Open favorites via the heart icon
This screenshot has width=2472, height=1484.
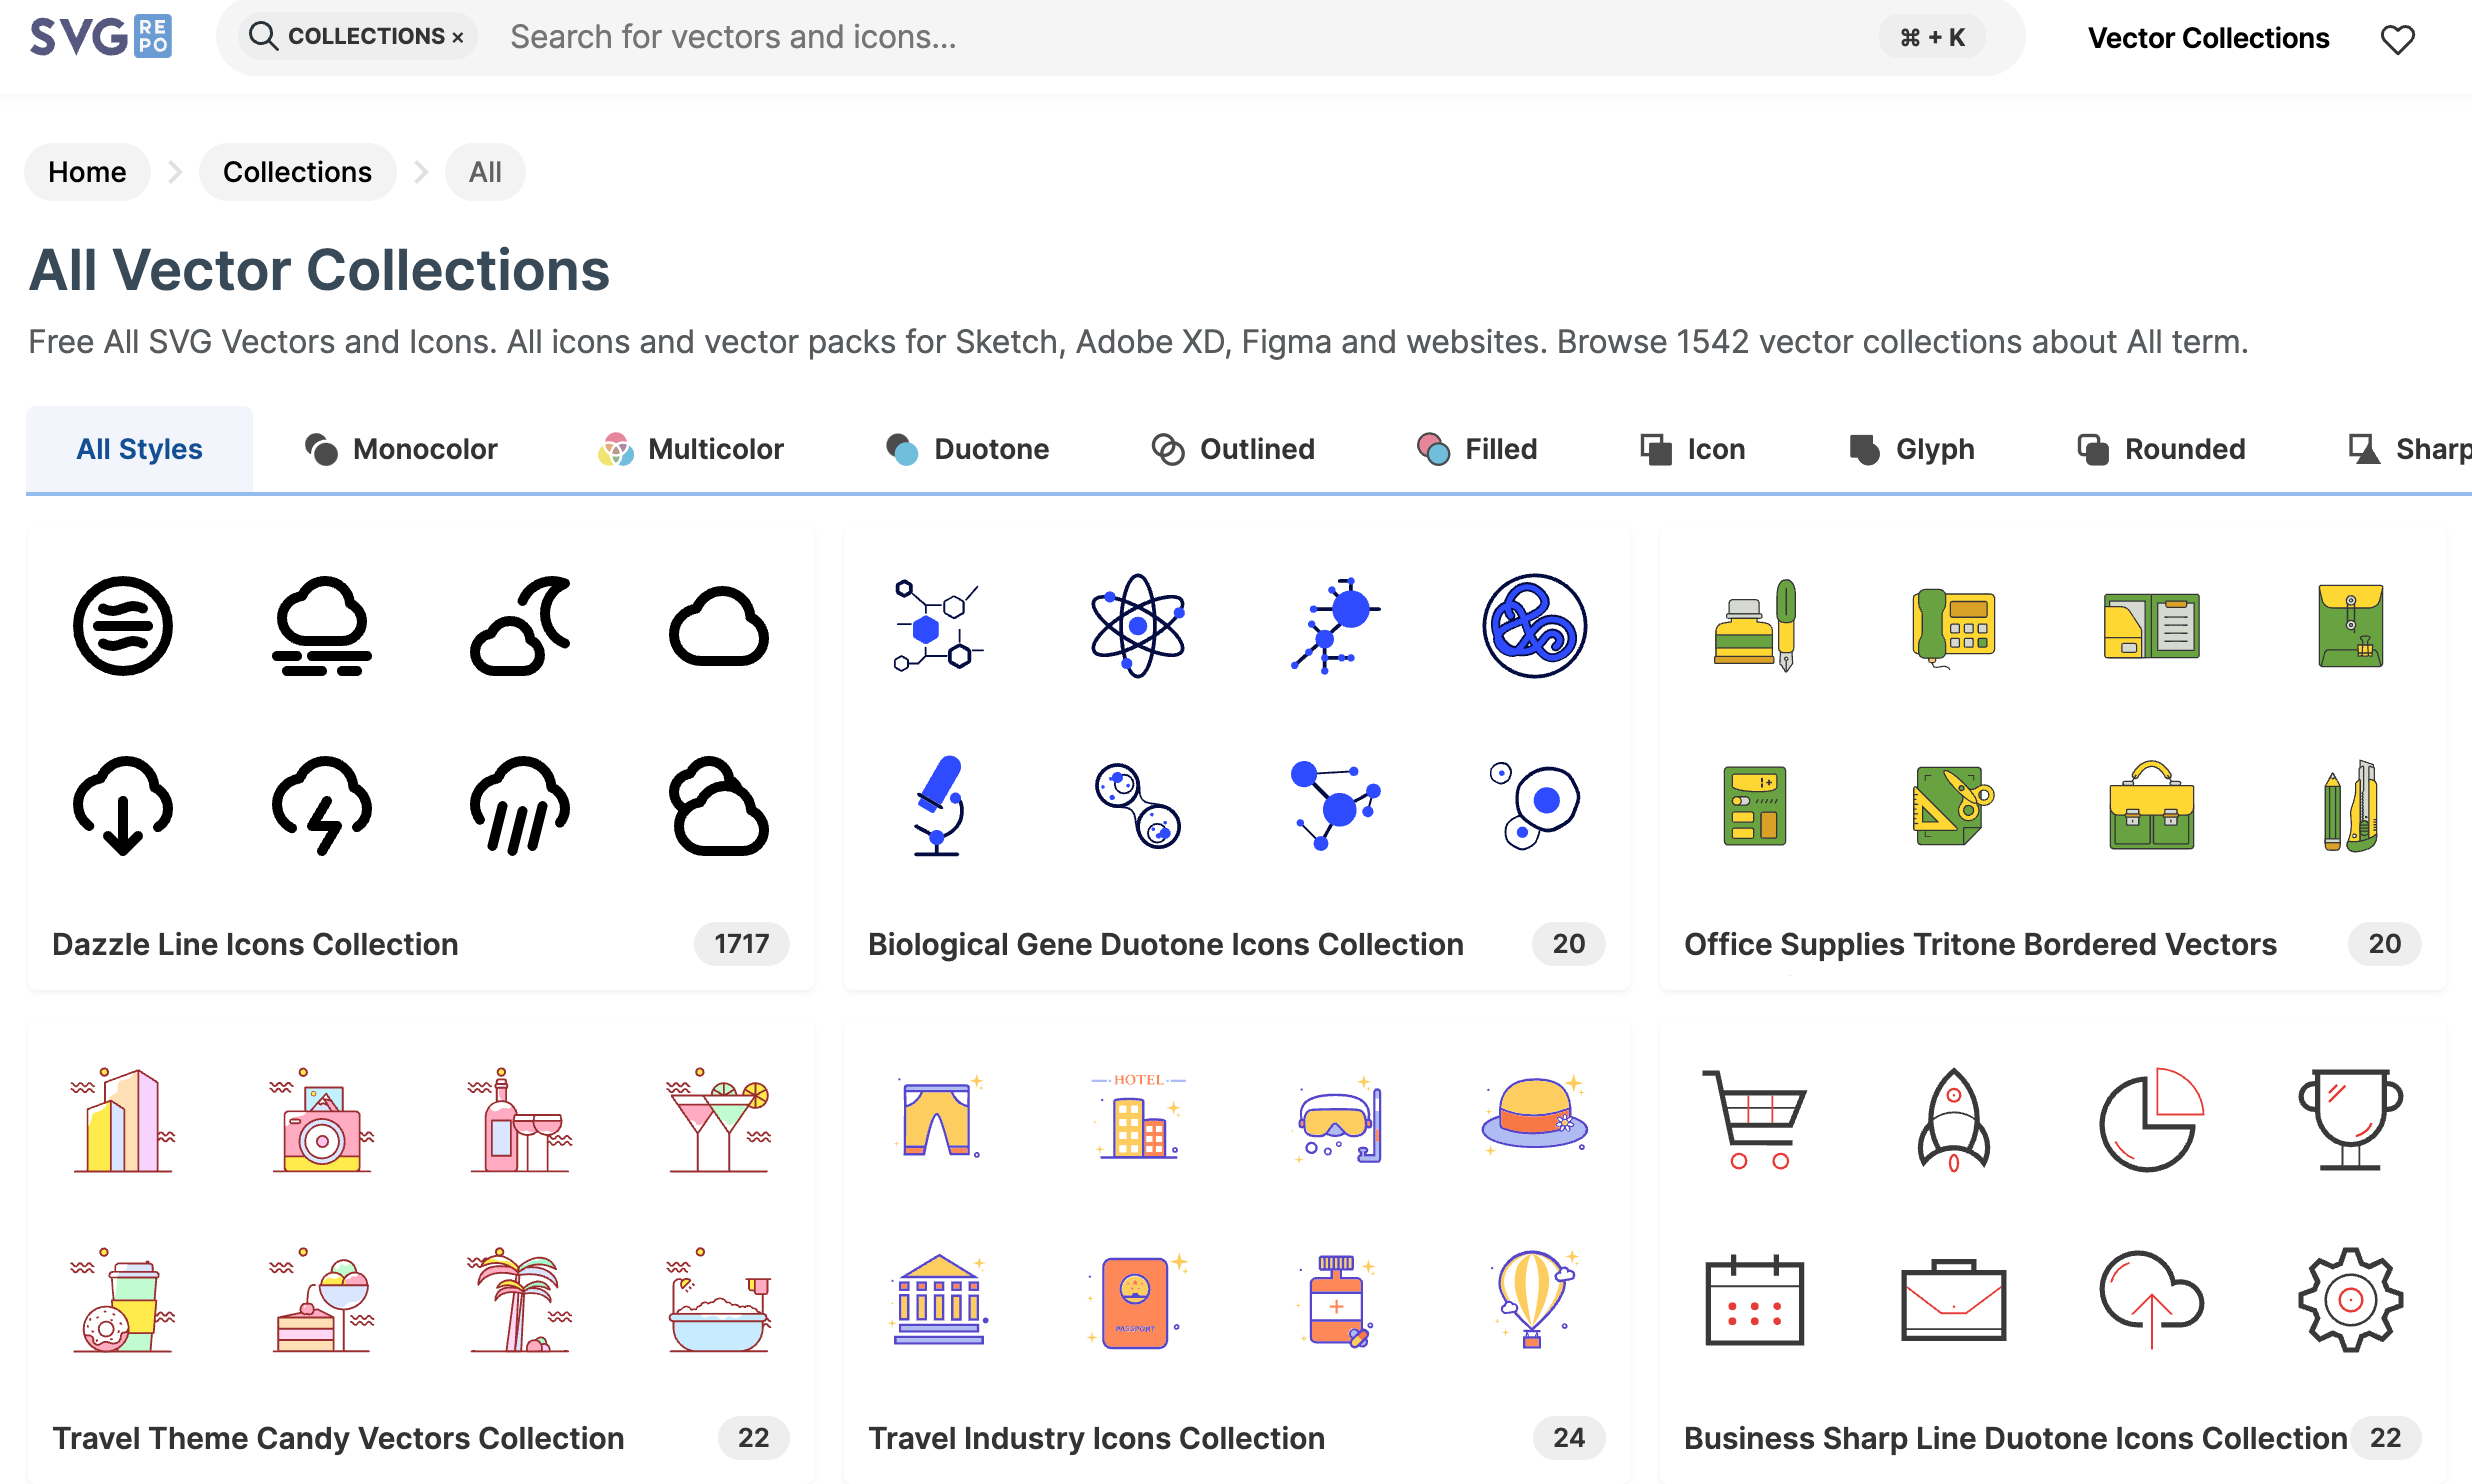[2397, 39]
